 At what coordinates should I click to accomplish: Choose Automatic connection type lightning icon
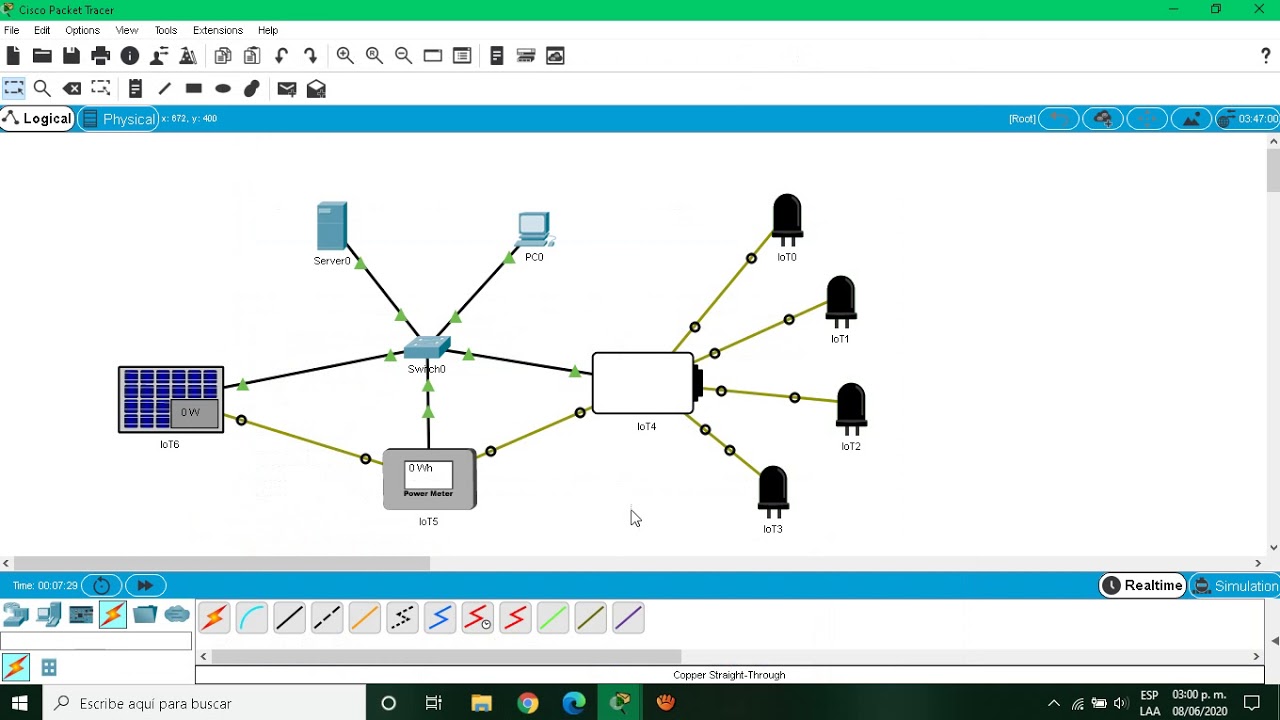pos(214,619)
